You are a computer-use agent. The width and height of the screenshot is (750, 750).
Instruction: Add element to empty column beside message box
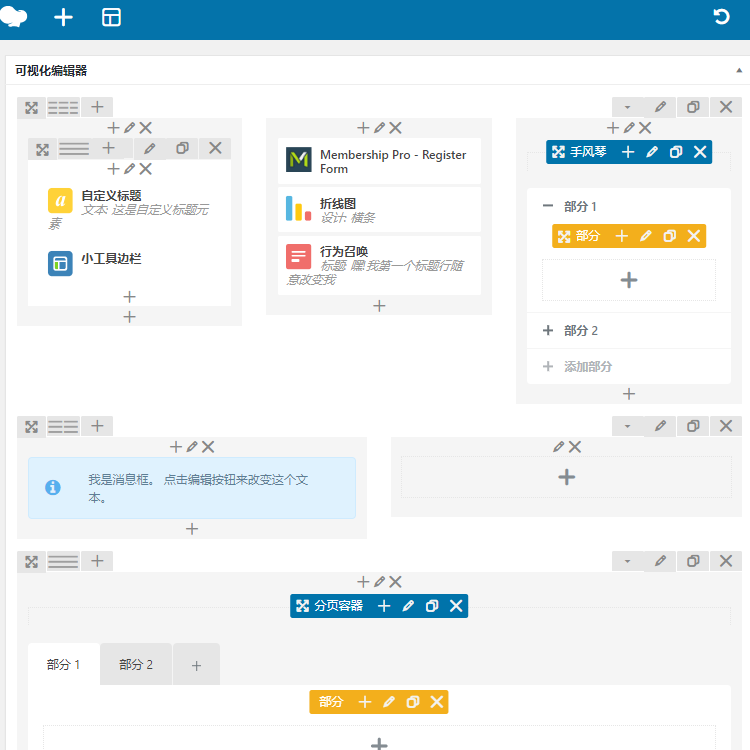click(566, 477)
